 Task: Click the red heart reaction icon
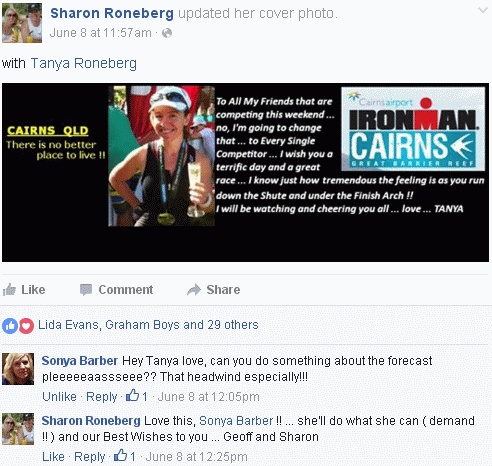click(x=26, y=326)
